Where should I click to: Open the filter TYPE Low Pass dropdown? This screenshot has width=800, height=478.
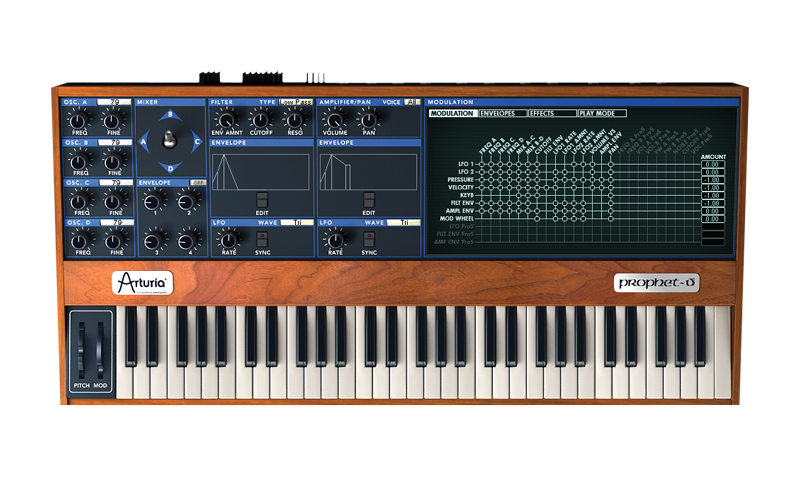[295, 102]
